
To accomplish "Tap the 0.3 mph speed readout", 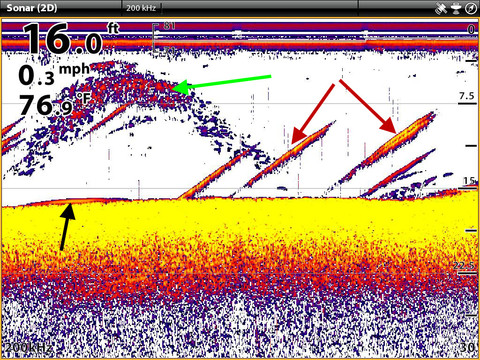I will pos(54,75).
